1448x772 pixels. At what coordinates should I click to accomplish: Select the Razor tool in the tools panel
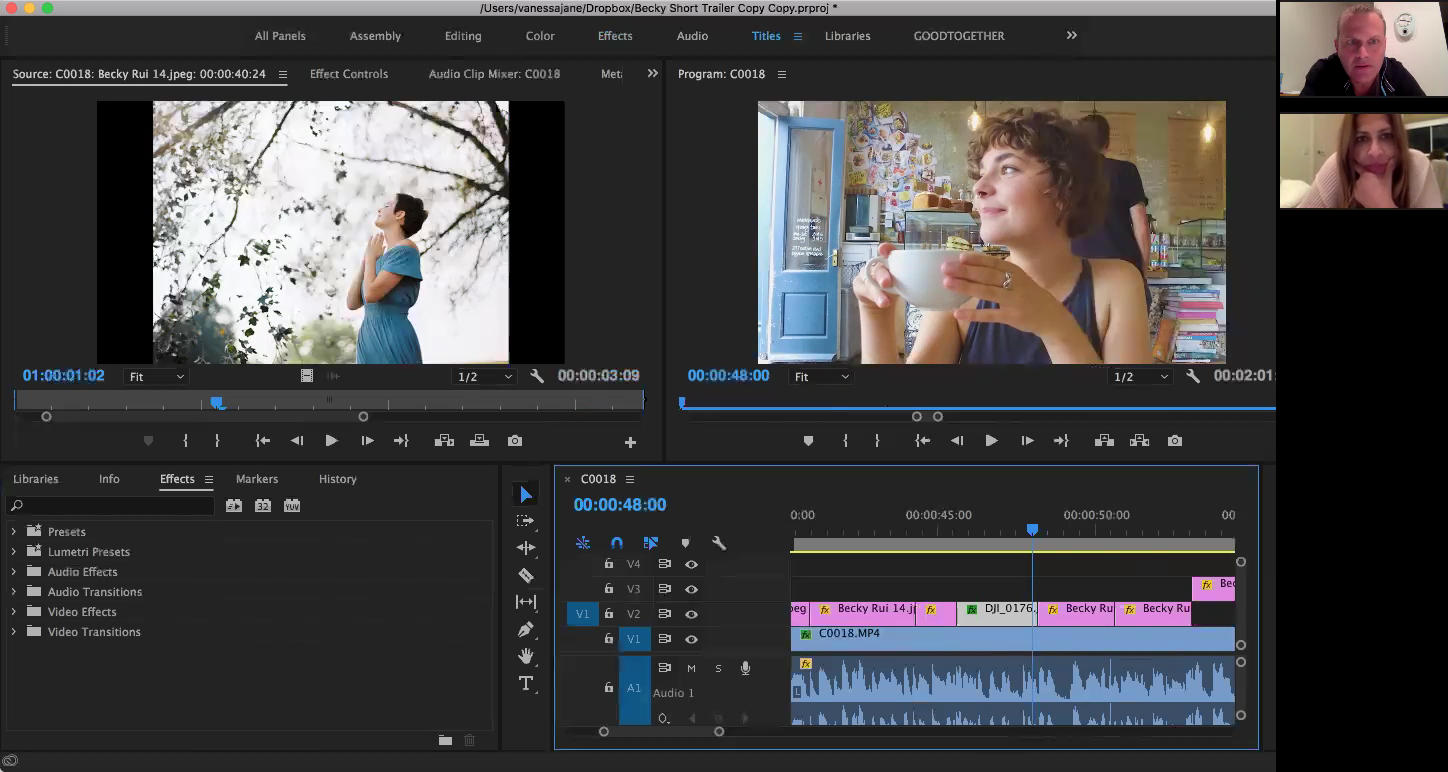(x=526, y=575)
